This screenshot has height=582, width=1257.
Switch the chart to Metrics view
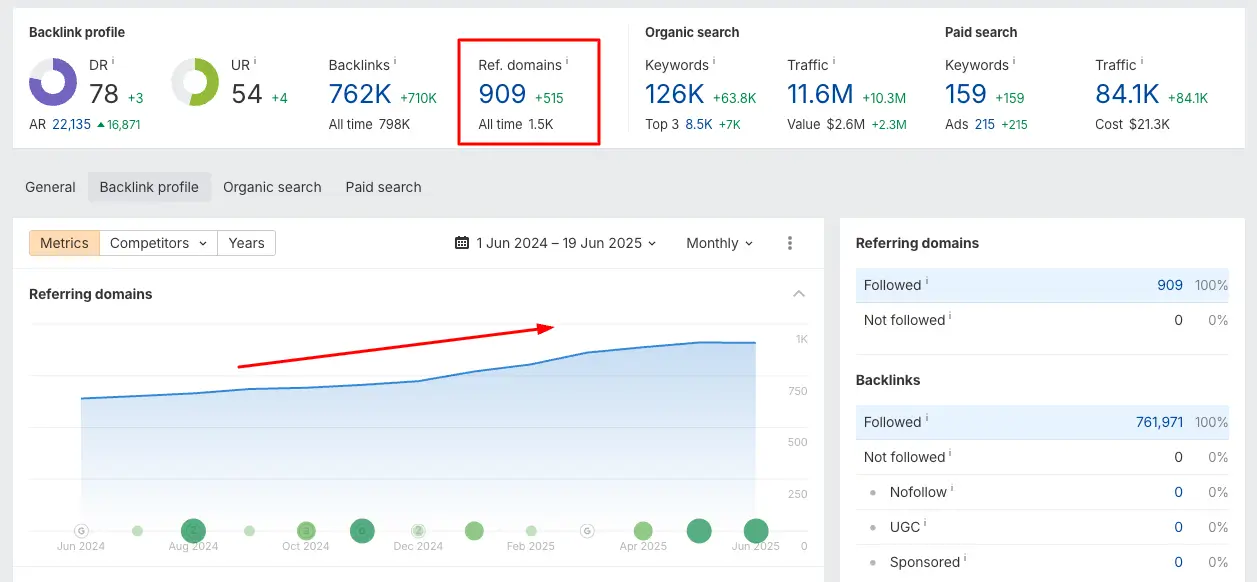(x=65, y=243)
